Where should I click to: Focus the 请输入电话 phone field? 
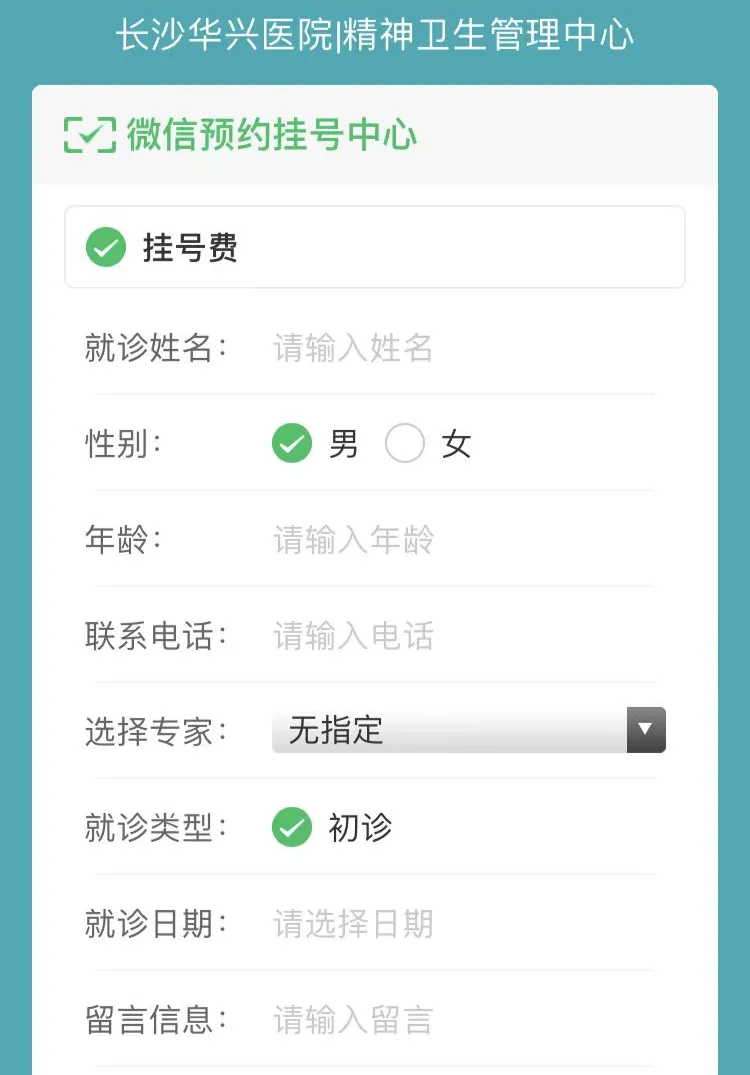(x=463, y=636)
